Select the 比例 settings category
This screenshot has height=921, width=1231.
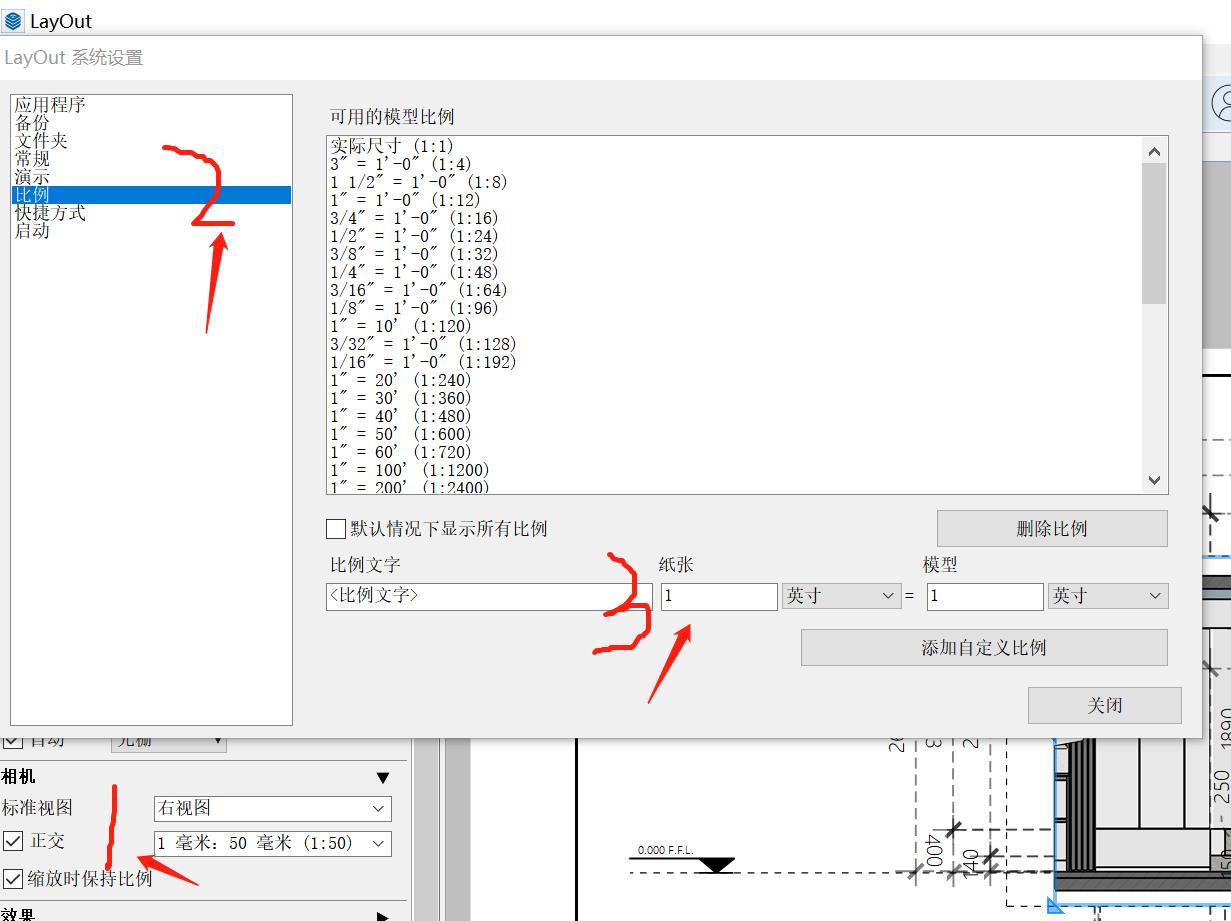tap(152, 195)
